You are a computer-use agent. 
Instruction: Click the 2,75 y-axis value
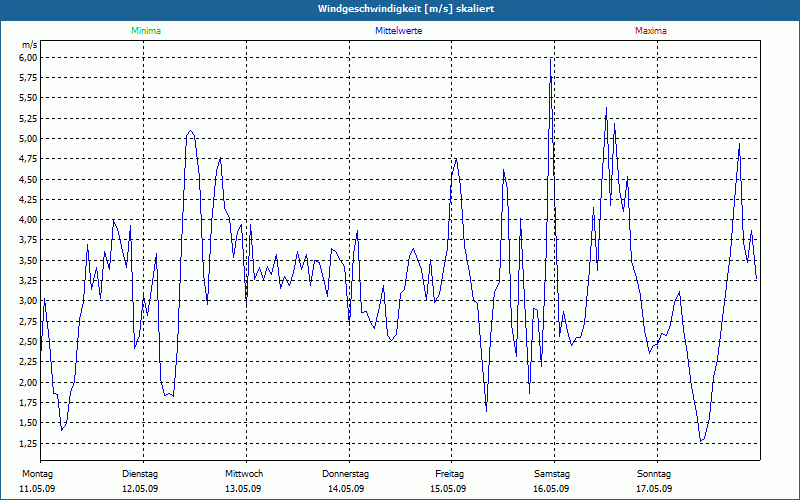click(x=28, y=321)
